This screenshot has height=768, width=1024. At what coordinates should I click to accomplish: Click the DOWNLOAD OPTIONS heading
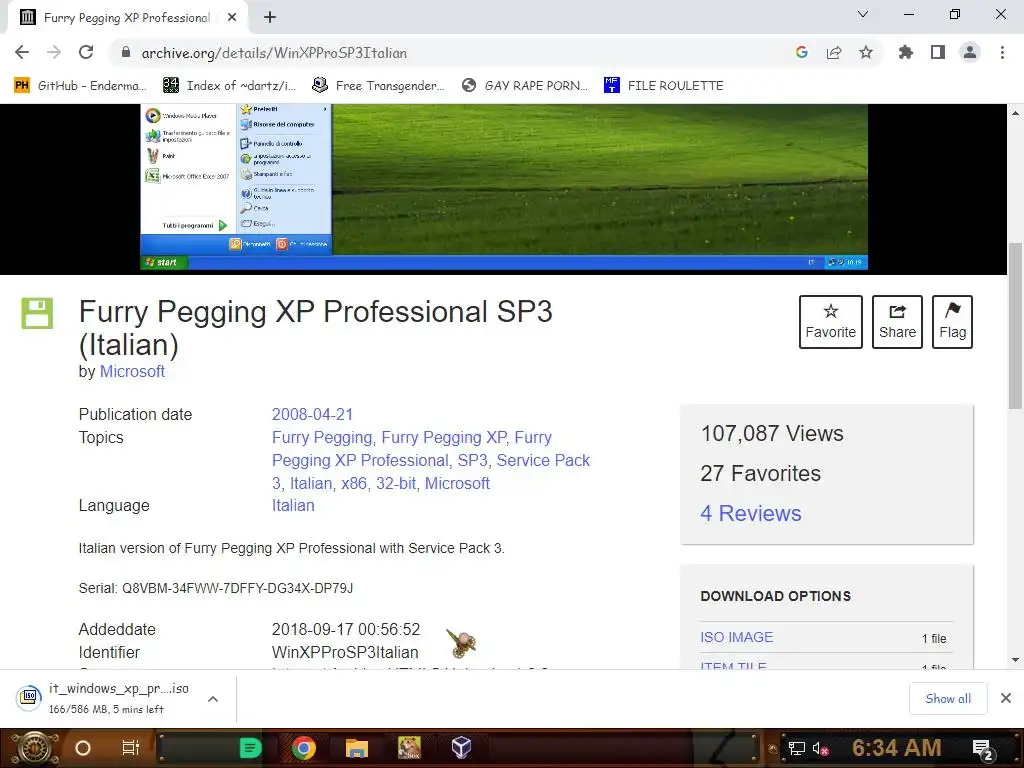click(x=775, y=596)
